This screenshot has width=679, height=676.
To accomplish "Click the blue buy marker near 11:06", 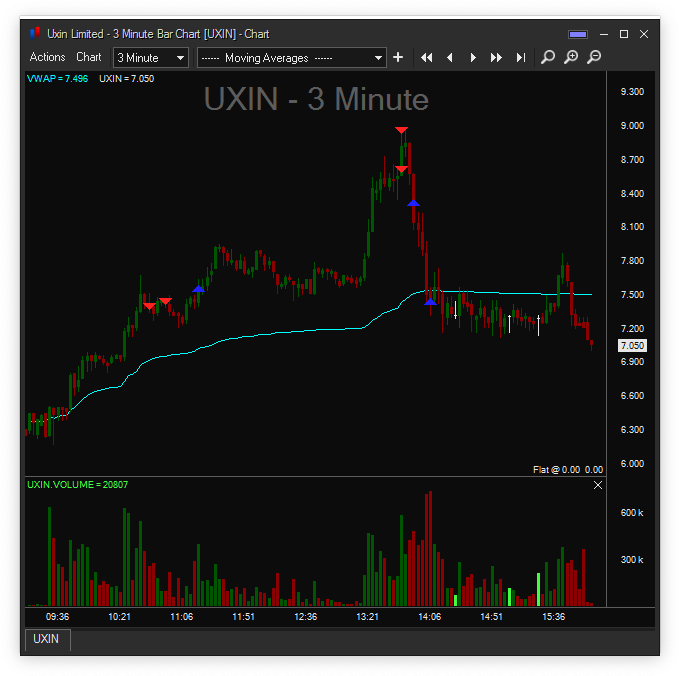I will (198, 289).
